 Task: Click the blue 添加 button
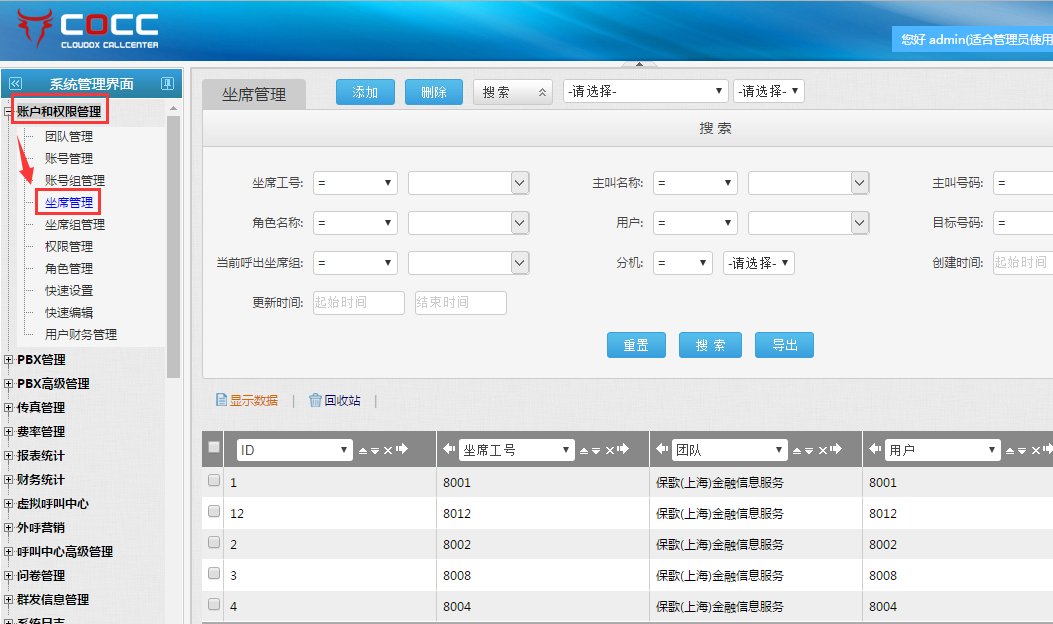[x=365, y=92]
